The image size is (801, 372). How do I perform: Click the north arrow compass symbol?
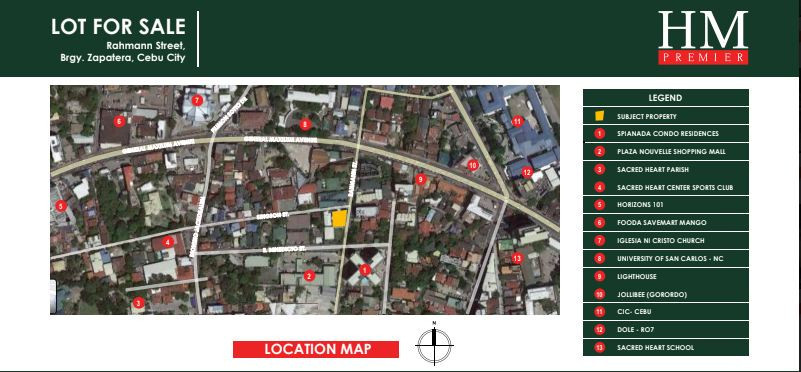(434, 344)
